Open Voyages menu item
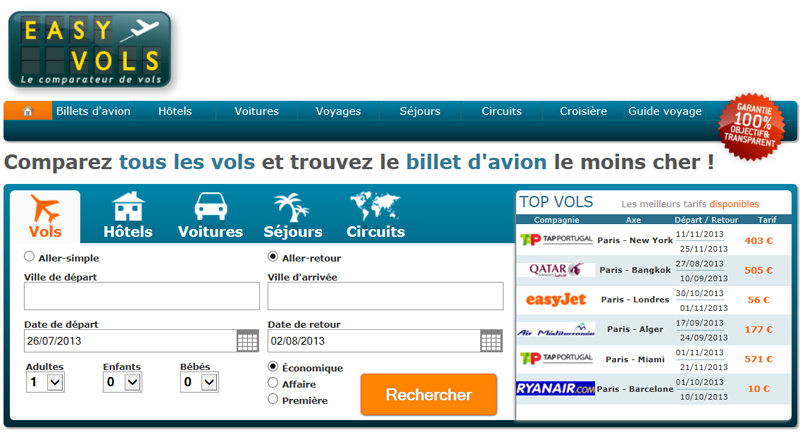 click(x=338, y=111)
